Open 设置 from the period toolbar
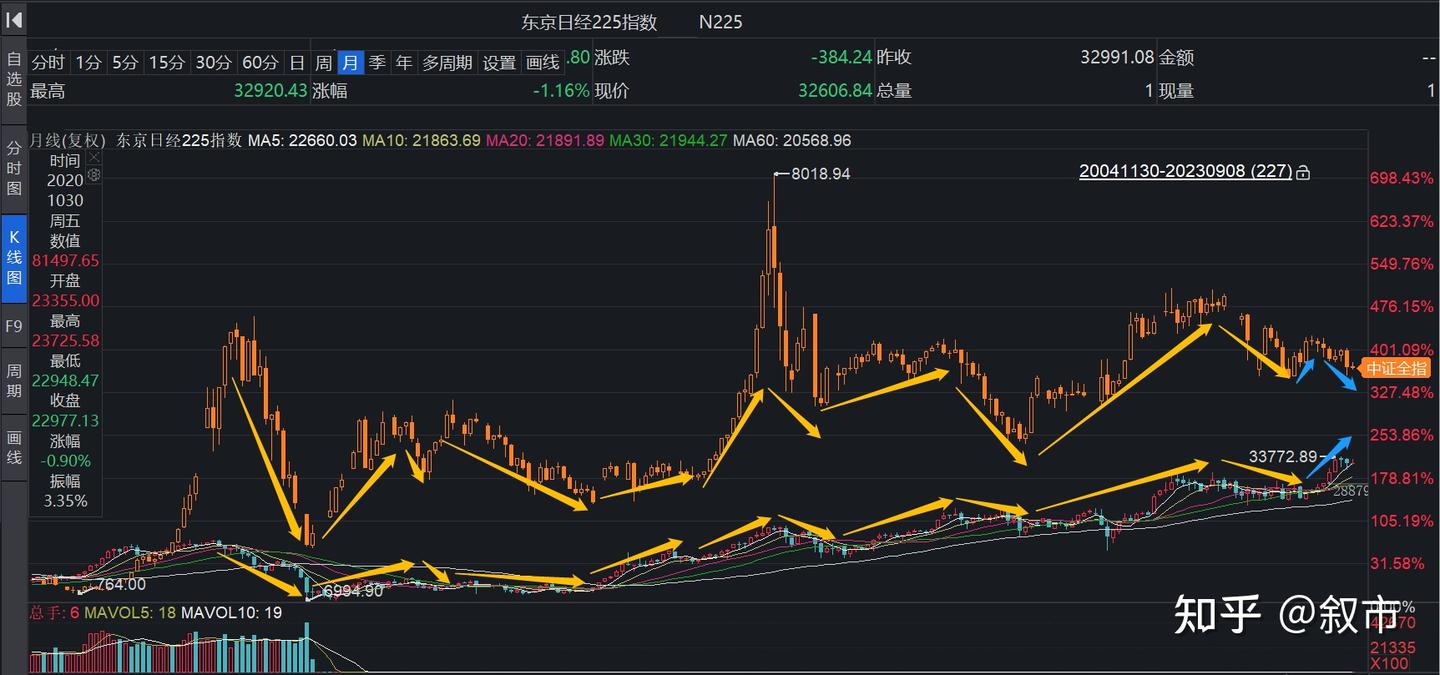 click(x=499, y=60)
